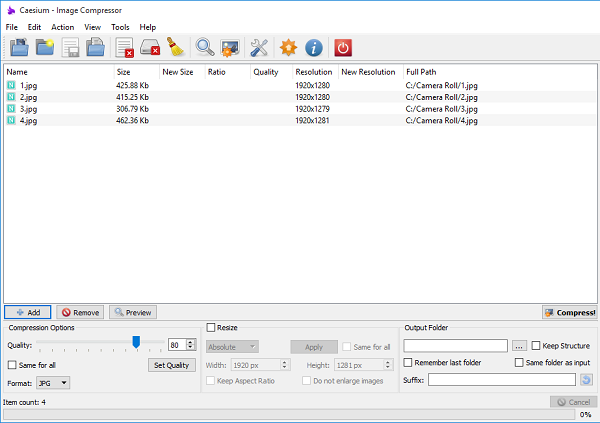Open the Format JPG dropdown
Screen dimensions: 600x423
pos(52,382)
